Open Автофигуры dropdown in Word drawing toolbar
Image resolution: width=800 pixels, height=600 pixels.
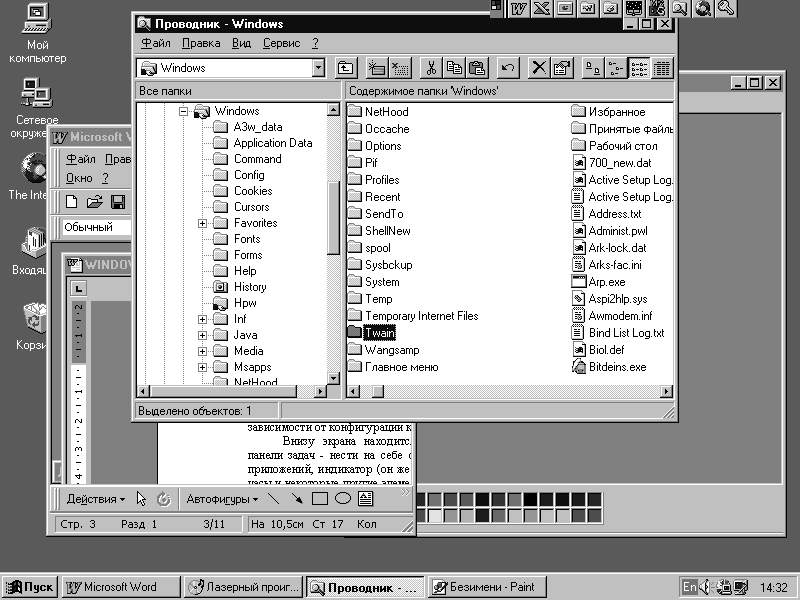(x=222, y=499)
